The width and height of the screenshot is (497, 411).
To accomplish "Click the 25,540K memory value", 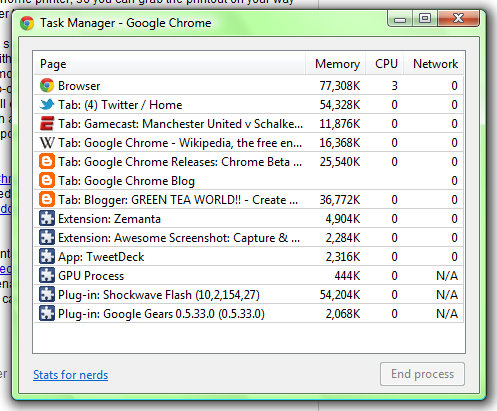I will click(x=340, y=162).
